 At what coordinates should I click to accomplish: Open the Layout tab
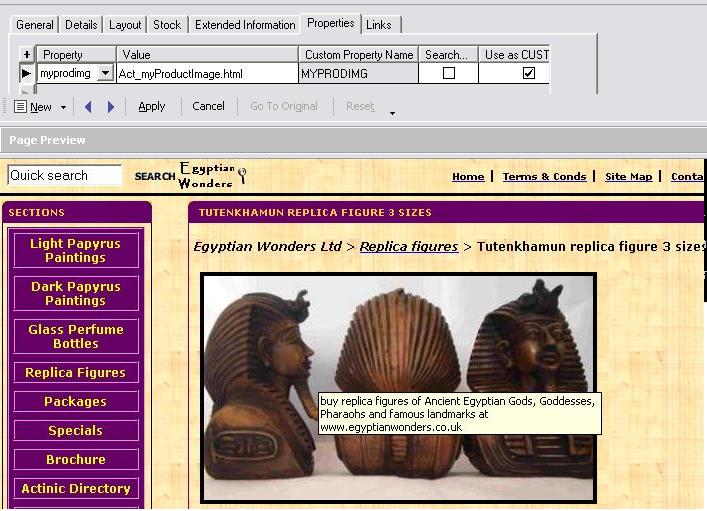[125, 25]
